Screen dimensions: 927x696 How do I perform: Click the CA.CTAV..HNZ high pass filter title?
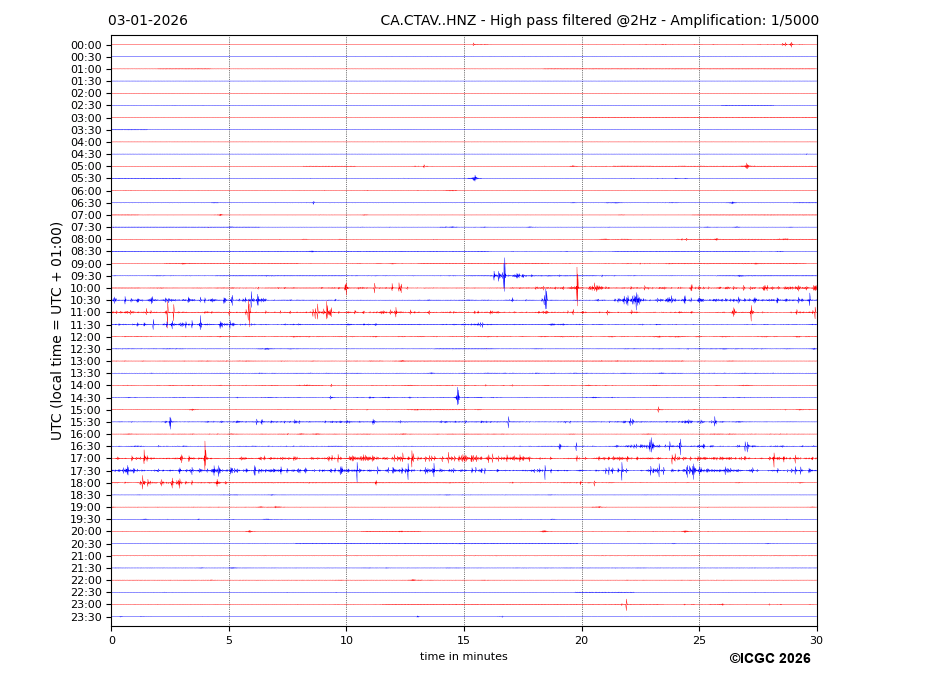599,21
